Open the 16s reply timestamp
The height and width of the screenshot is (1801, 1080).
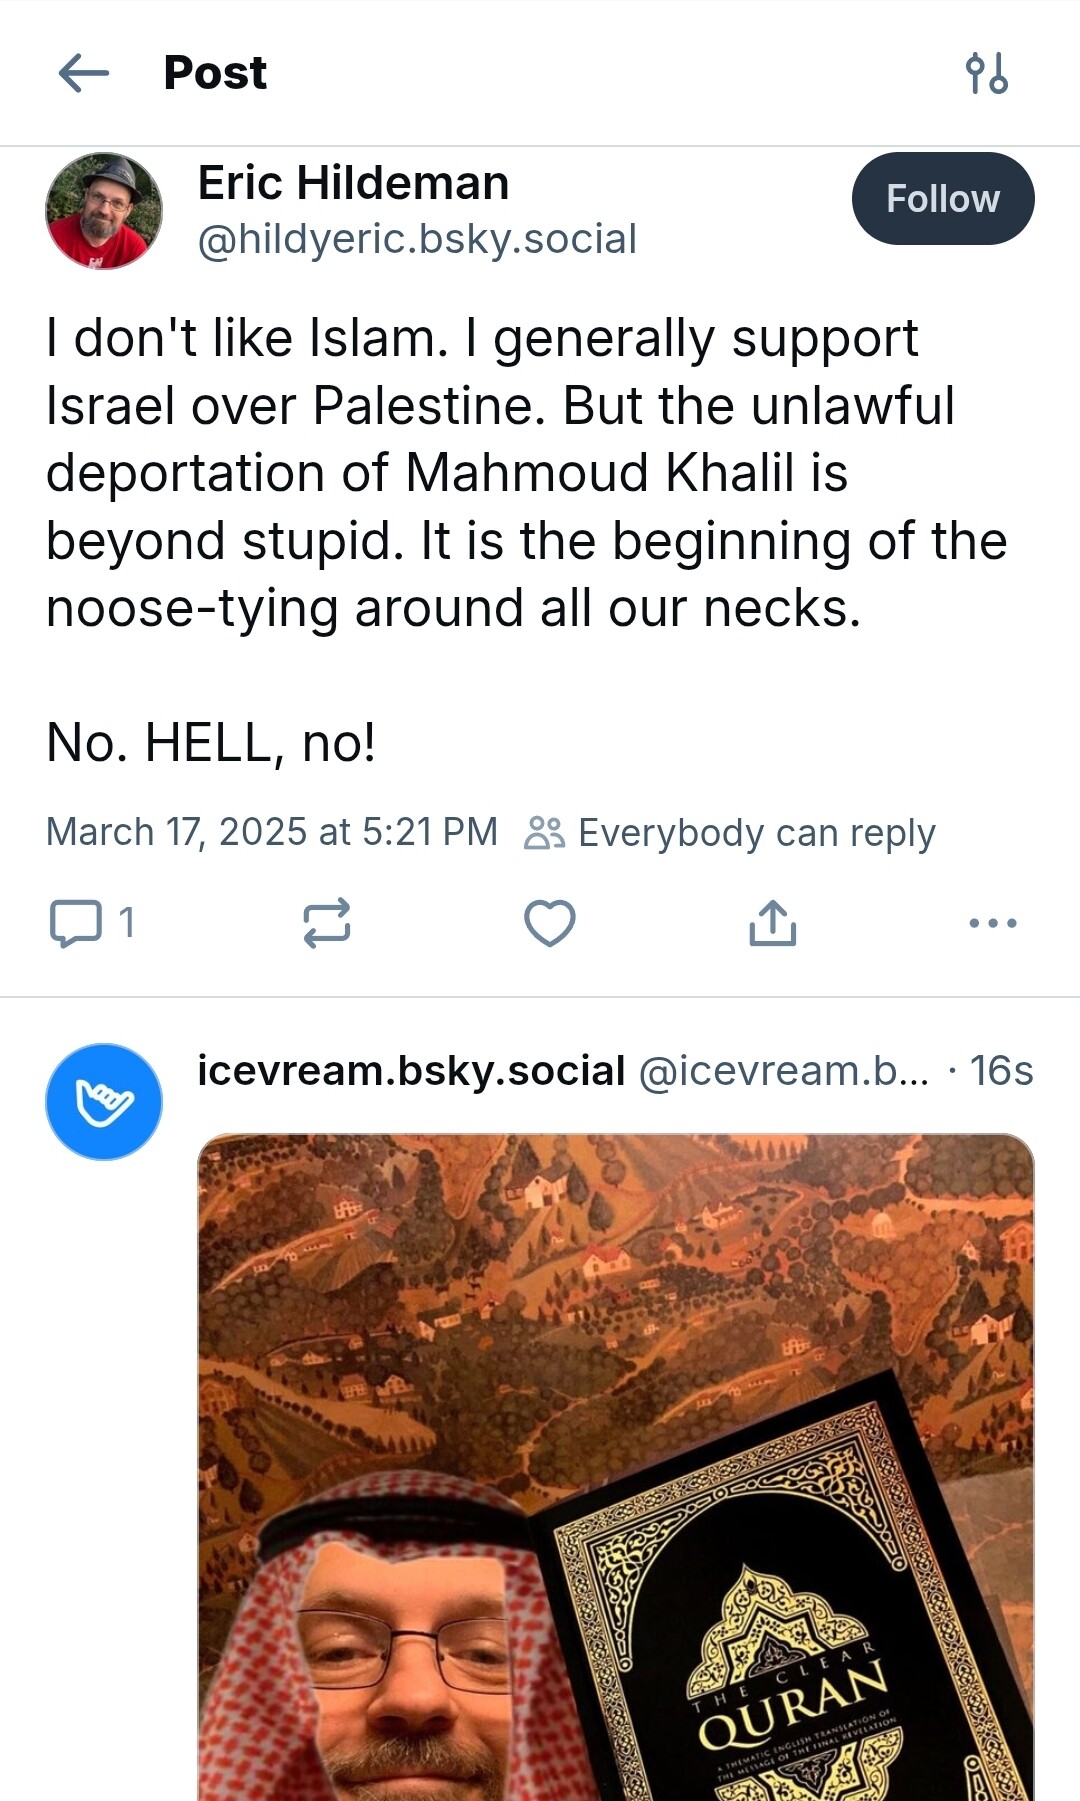tap(1002, 1071)
